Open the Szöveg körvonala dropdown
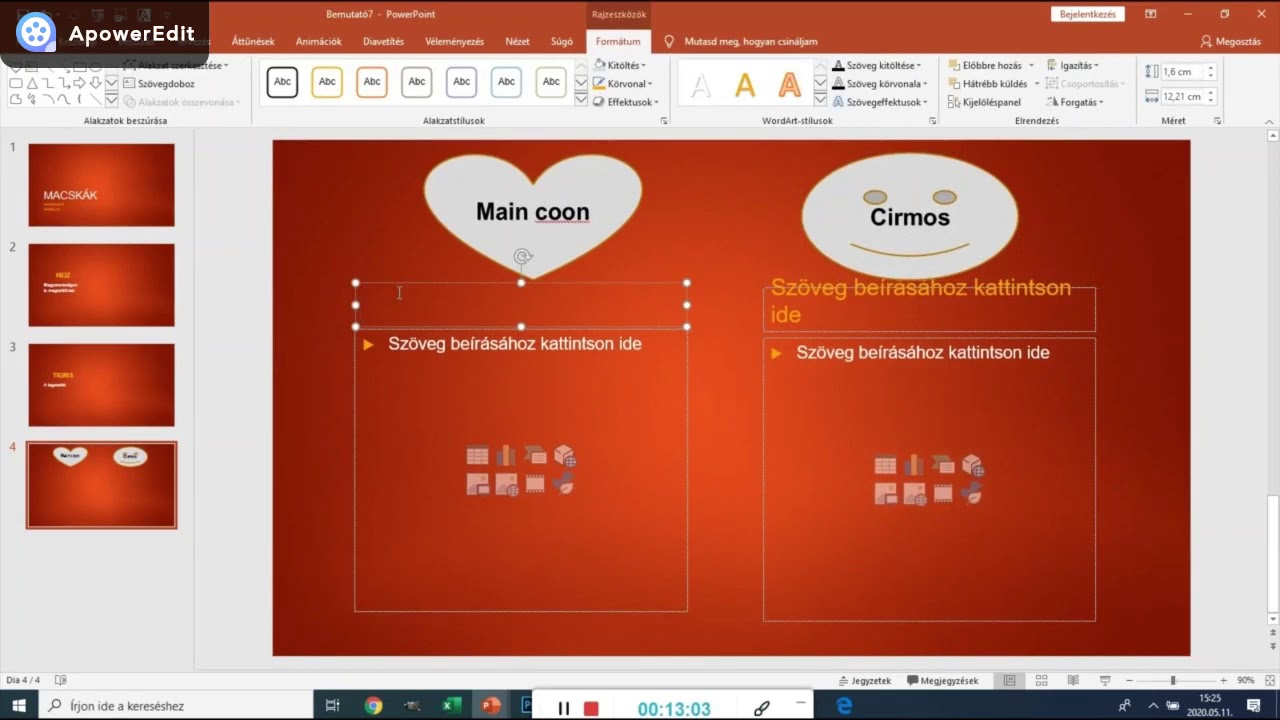Screen dimensions: 1280x720 [880, 84]
